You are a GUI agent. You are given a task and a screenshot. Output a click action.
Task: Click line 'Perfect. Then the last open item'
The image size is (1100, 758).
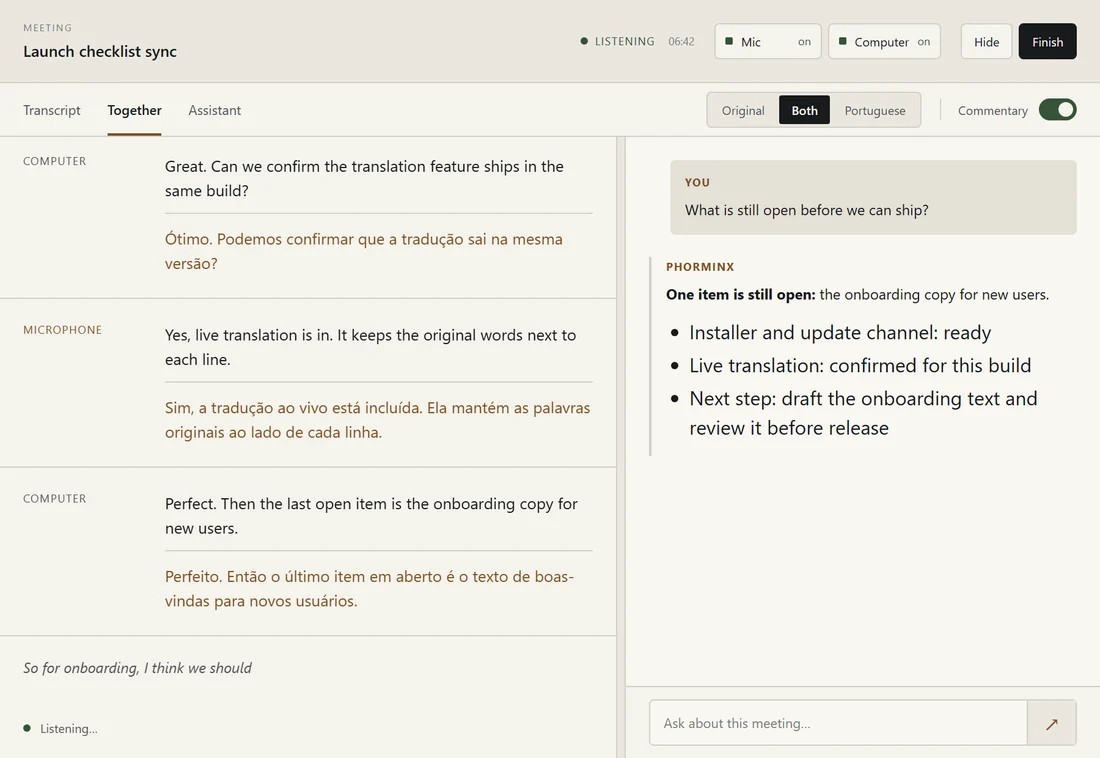click(371, 516)
